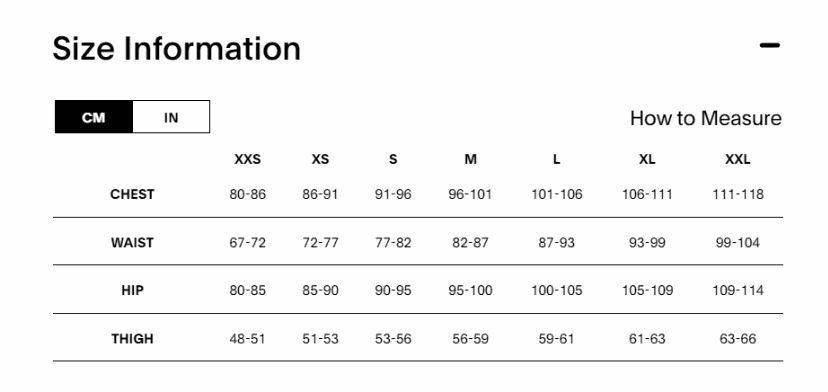
Task: Select the CM unit toggle
Action: pos(94,117)
